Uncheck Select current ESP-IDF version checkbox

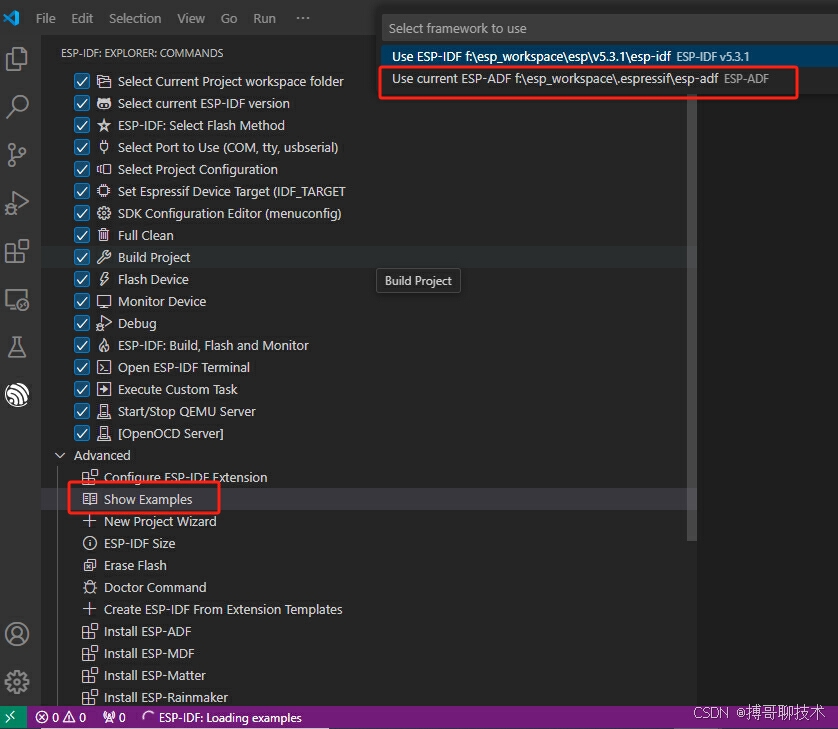(x=82, y=103)
